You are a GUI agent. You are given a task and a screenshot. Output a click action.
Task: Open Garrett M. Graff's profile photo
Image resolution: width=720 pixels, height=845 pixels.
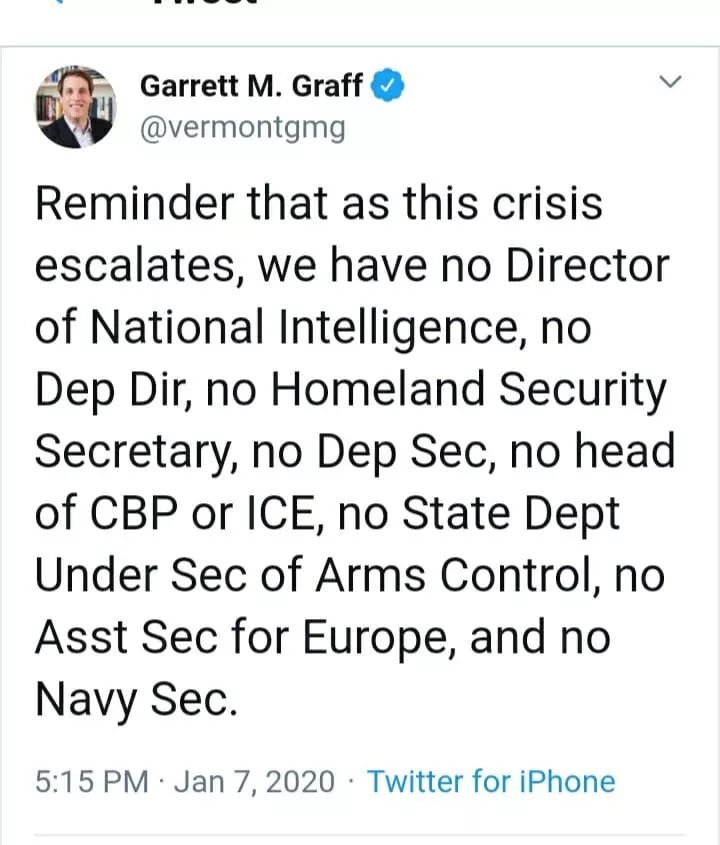pos(76,108)
